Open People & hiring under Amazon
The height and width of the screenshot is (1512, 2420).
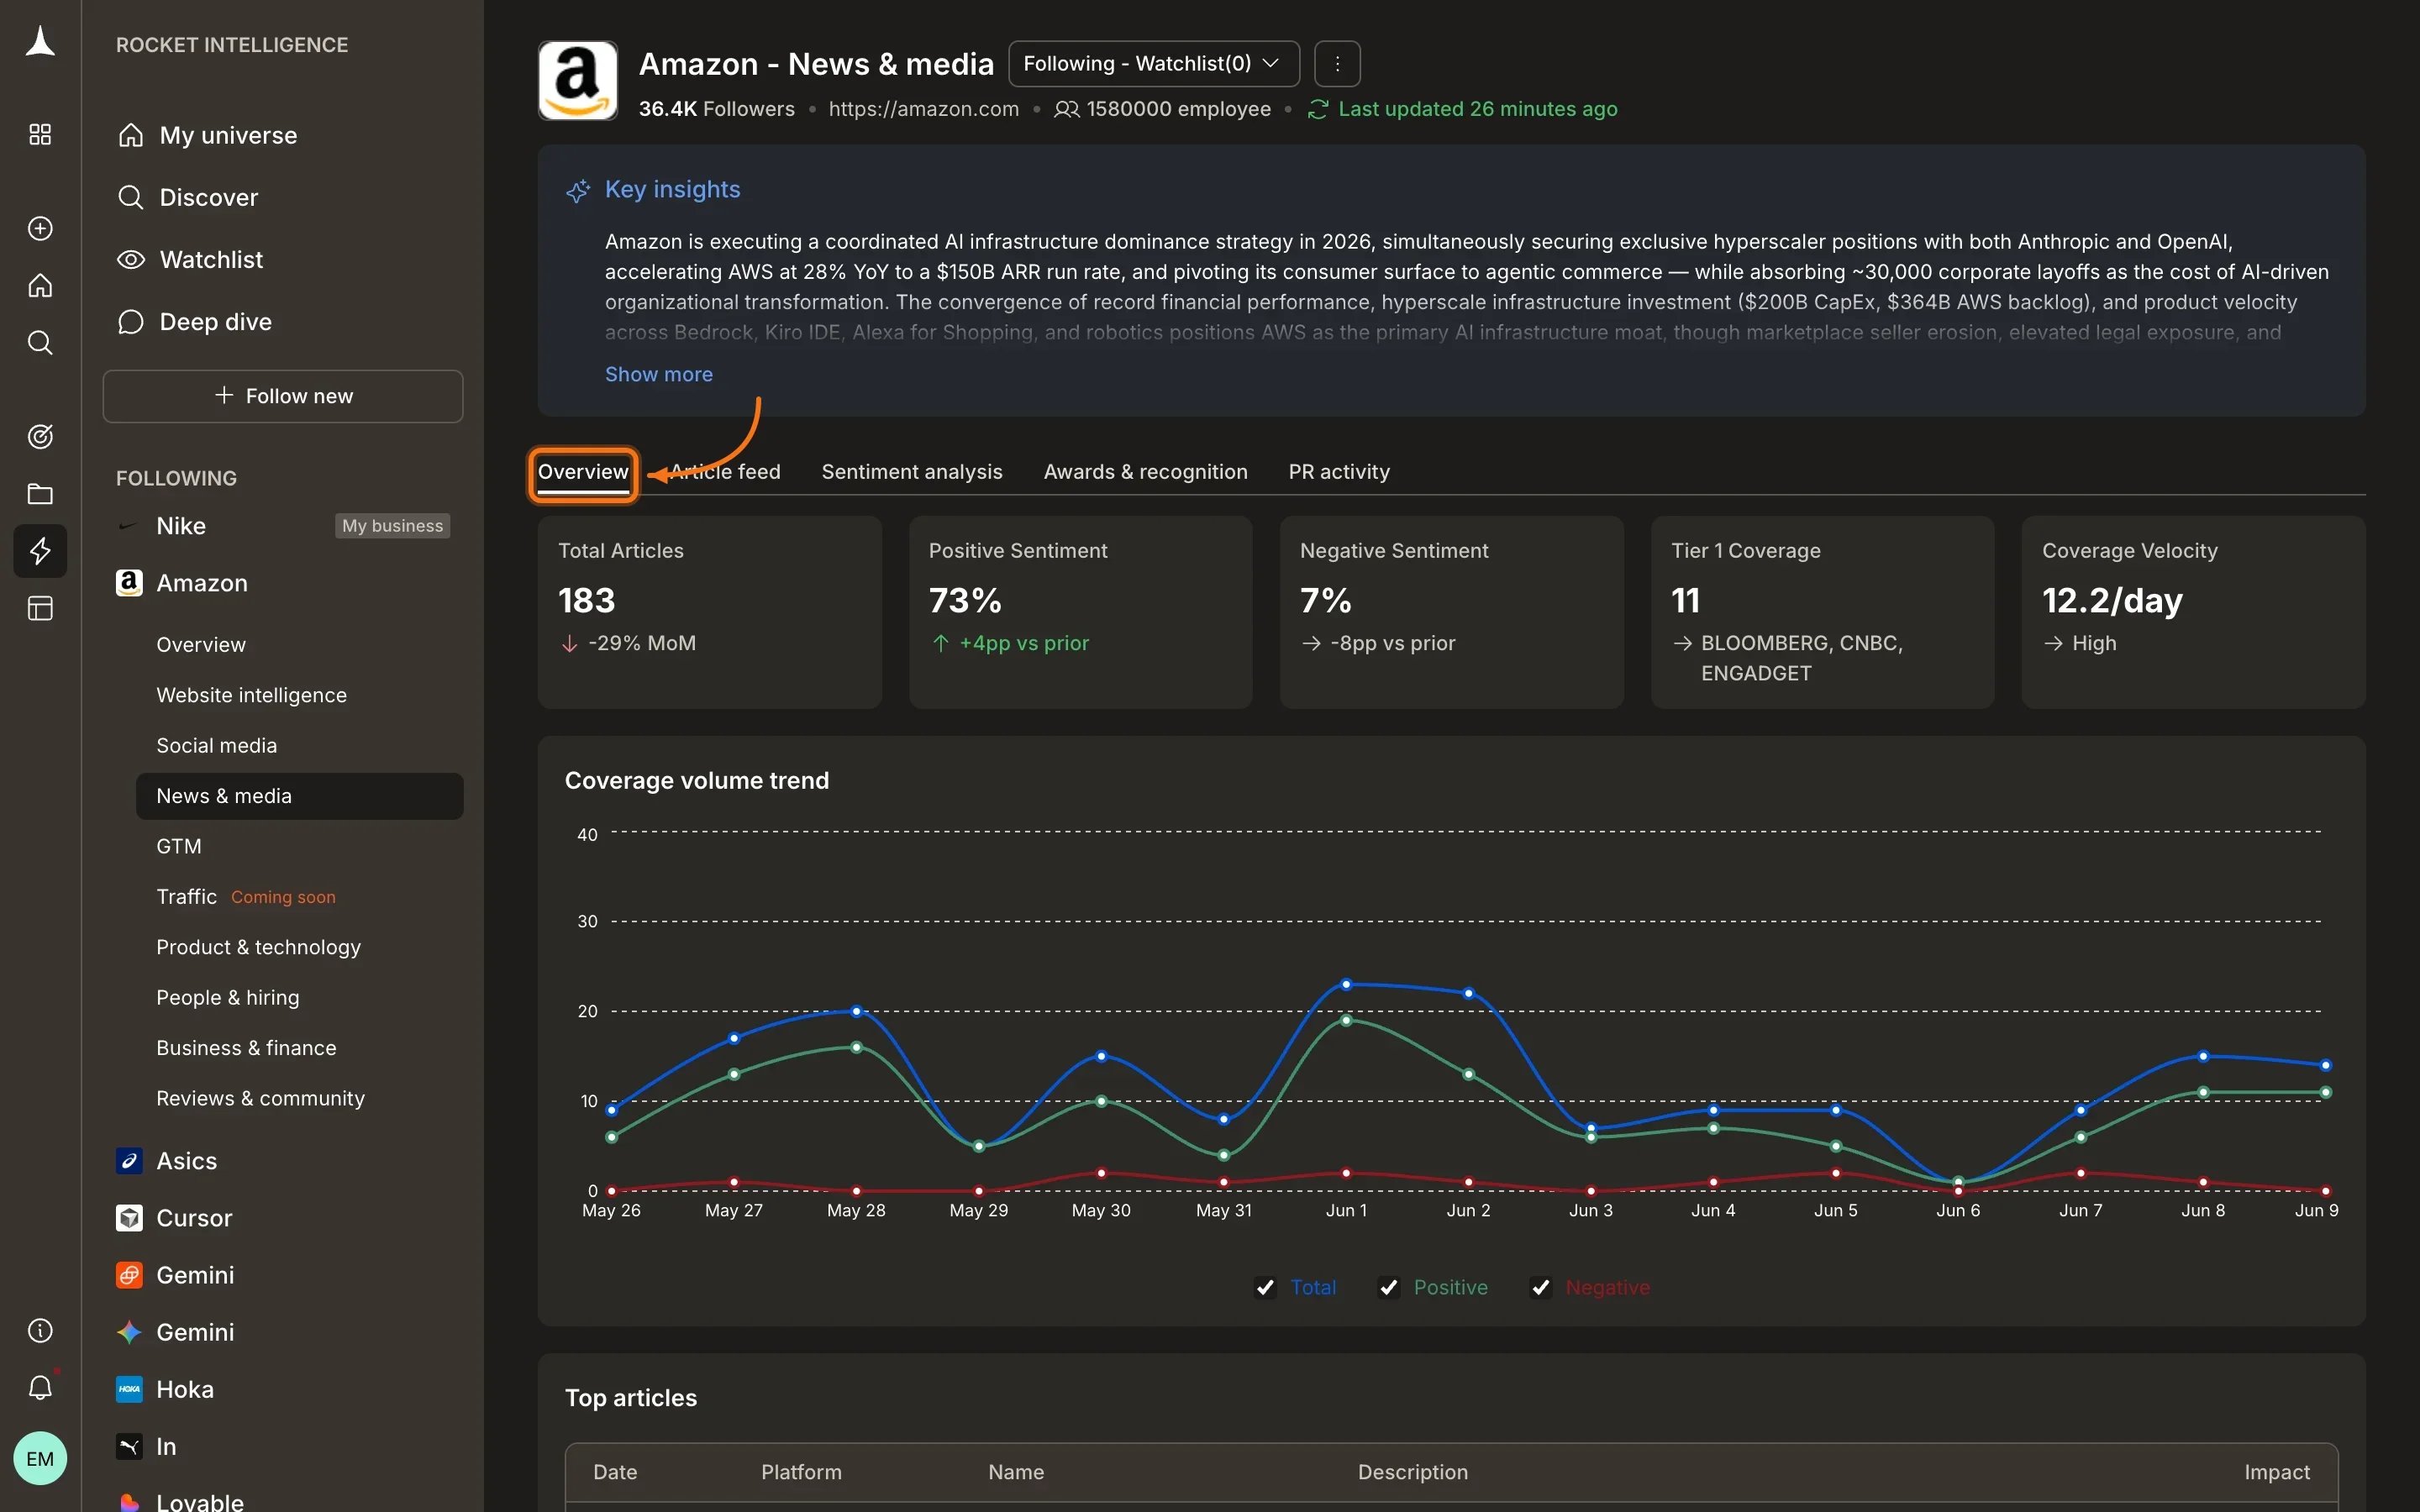(x=227, y=997)
